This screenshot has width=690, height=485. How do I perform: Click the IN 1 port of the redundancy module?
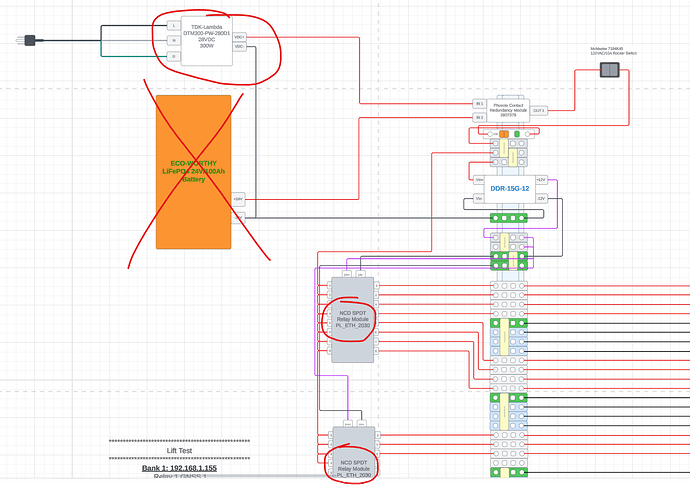(x=479, y=104)
